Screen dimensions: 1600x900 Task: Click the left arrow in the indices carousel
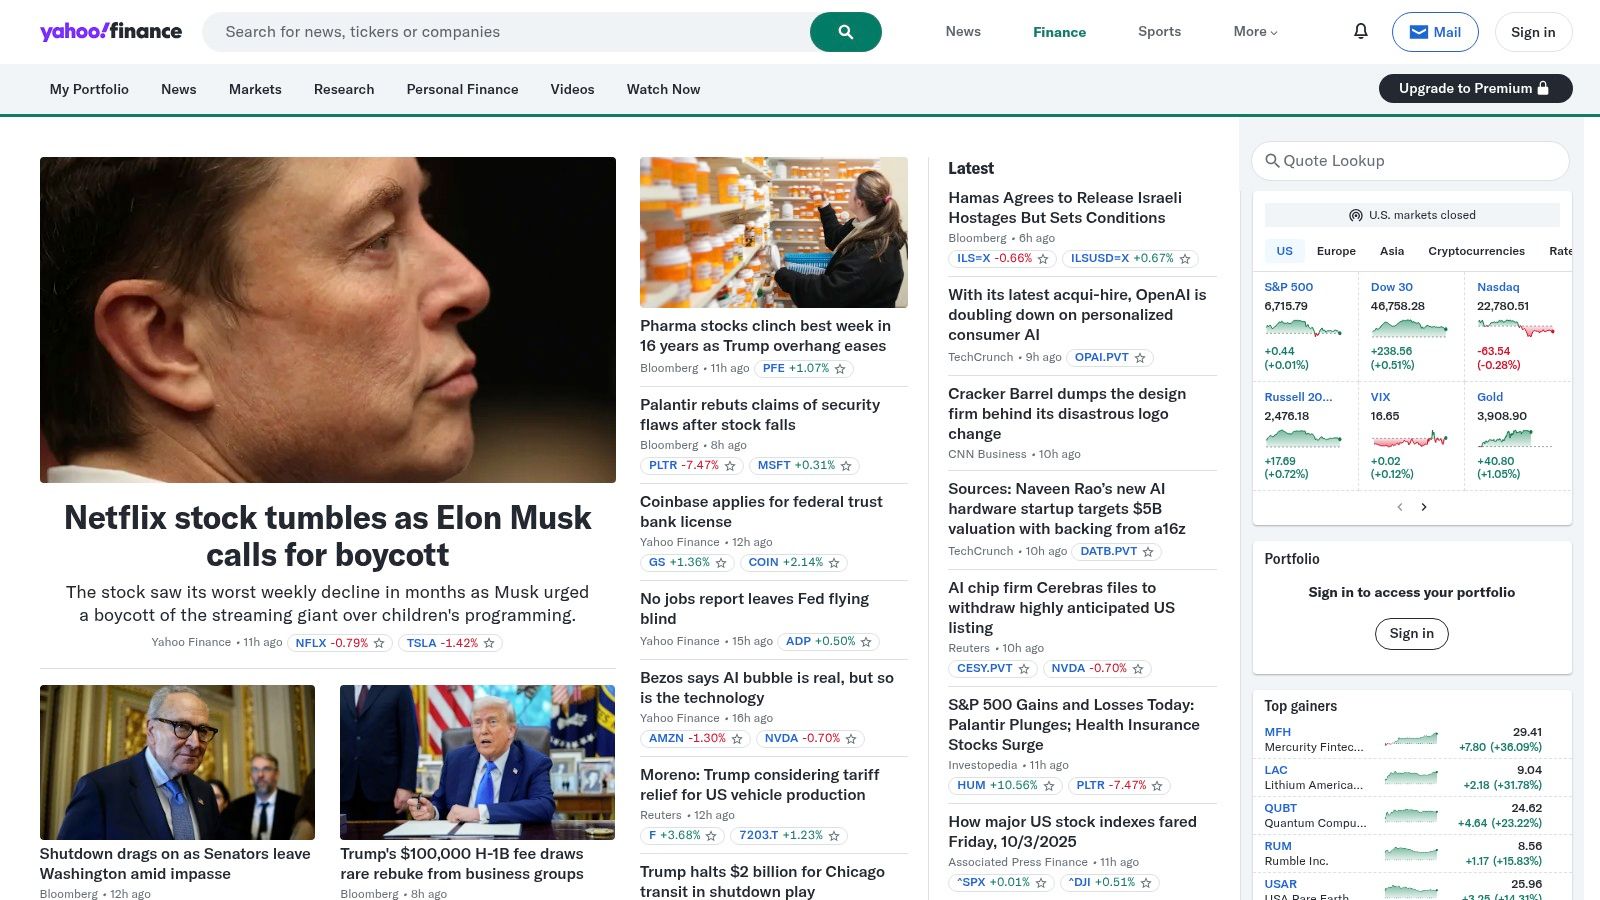1399,507
